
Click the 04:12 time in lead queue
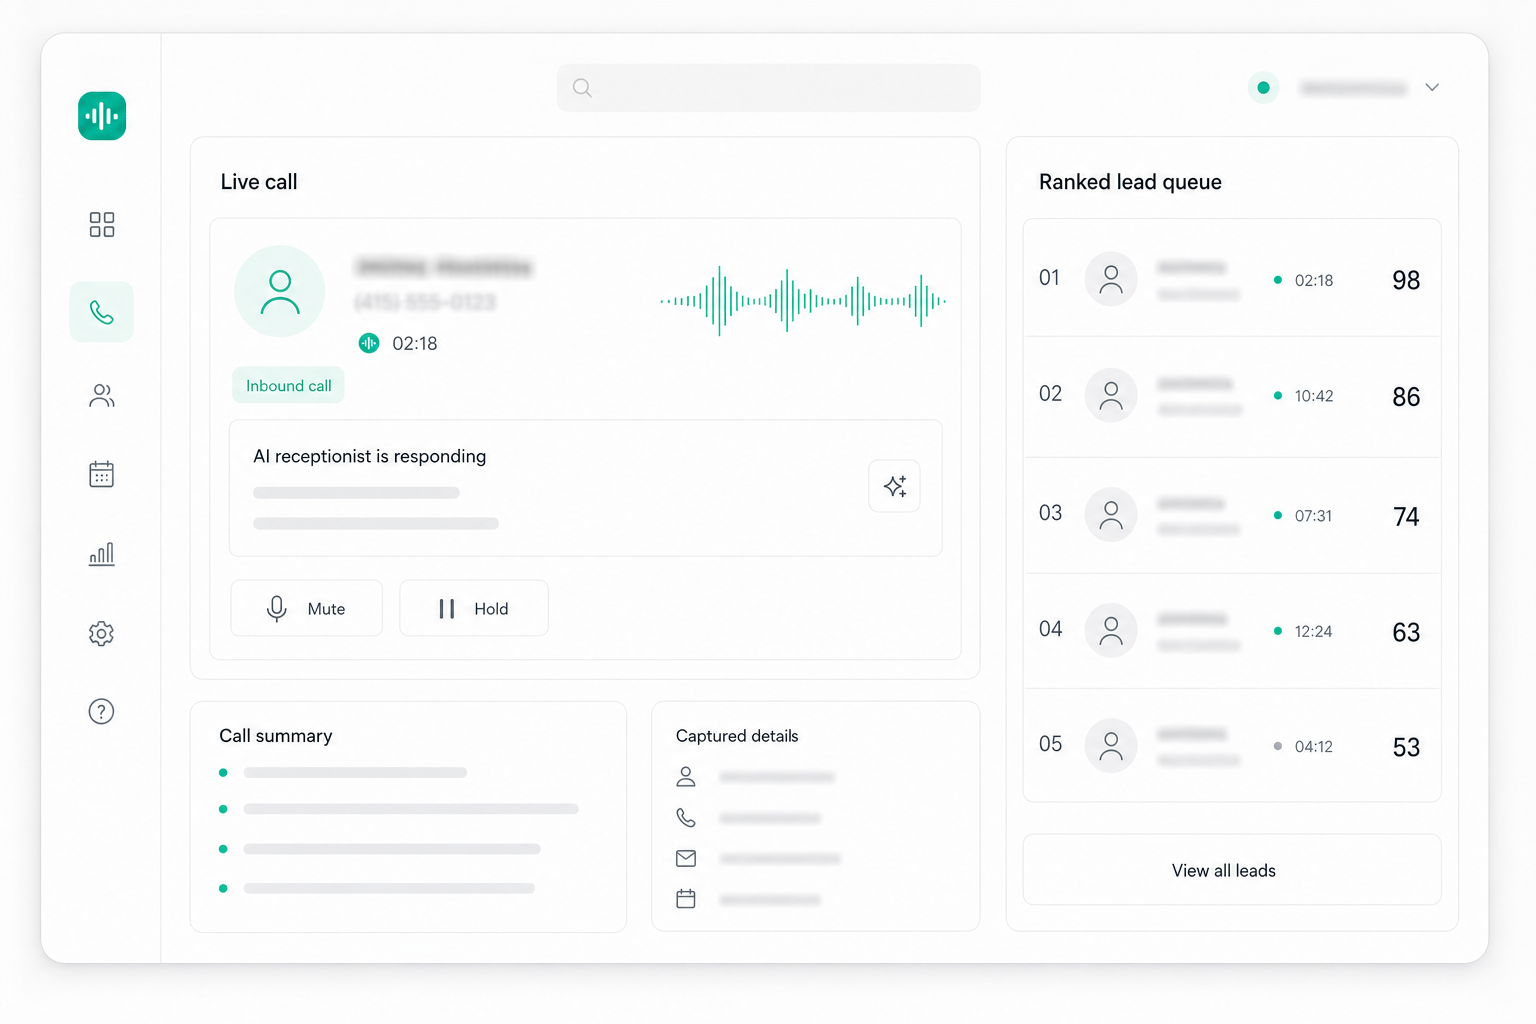pyautogui.click(x=1313, y=746)
